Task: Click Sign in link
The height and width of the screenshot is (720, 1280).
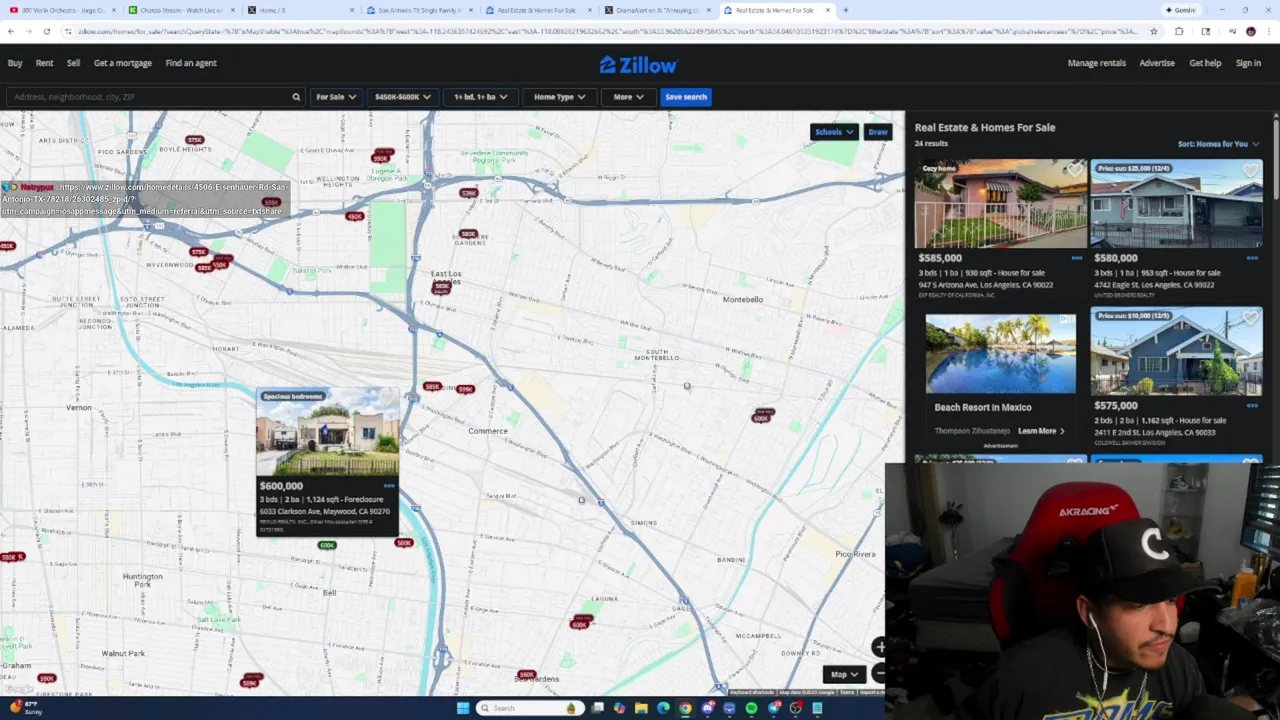Action: 1248,63
